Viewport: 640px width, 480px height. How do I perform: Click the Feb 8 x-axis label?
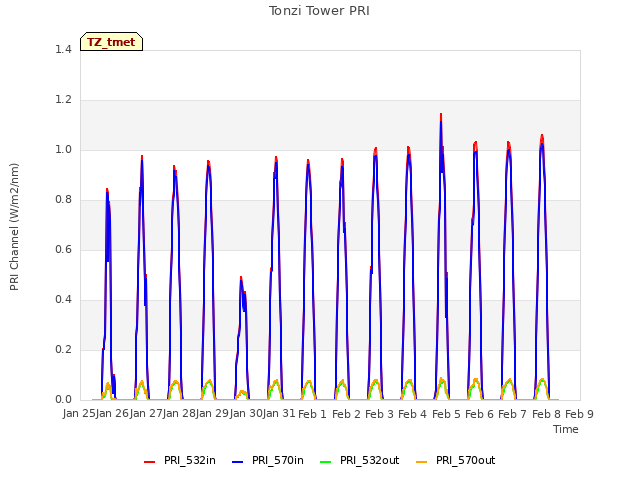(546, 414)
